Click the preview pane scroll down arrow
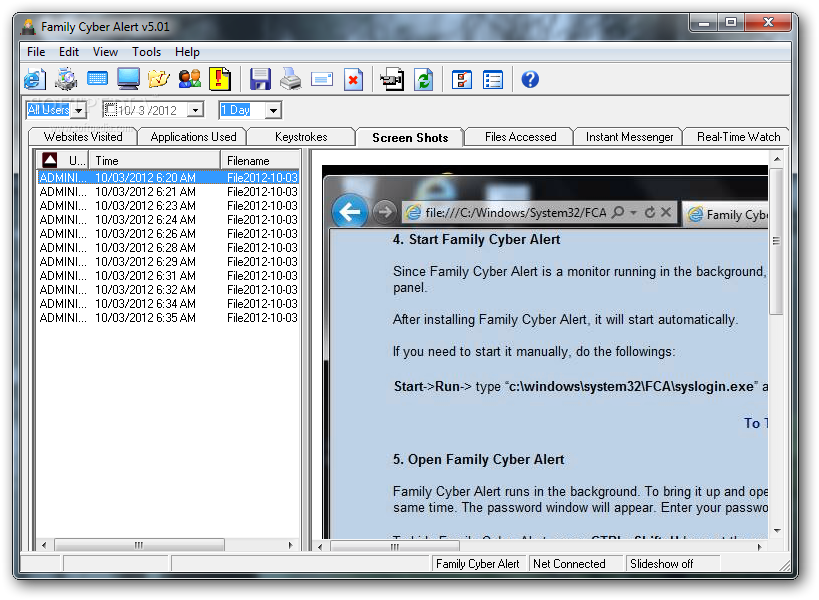The image size is (819, 600). 777,531
